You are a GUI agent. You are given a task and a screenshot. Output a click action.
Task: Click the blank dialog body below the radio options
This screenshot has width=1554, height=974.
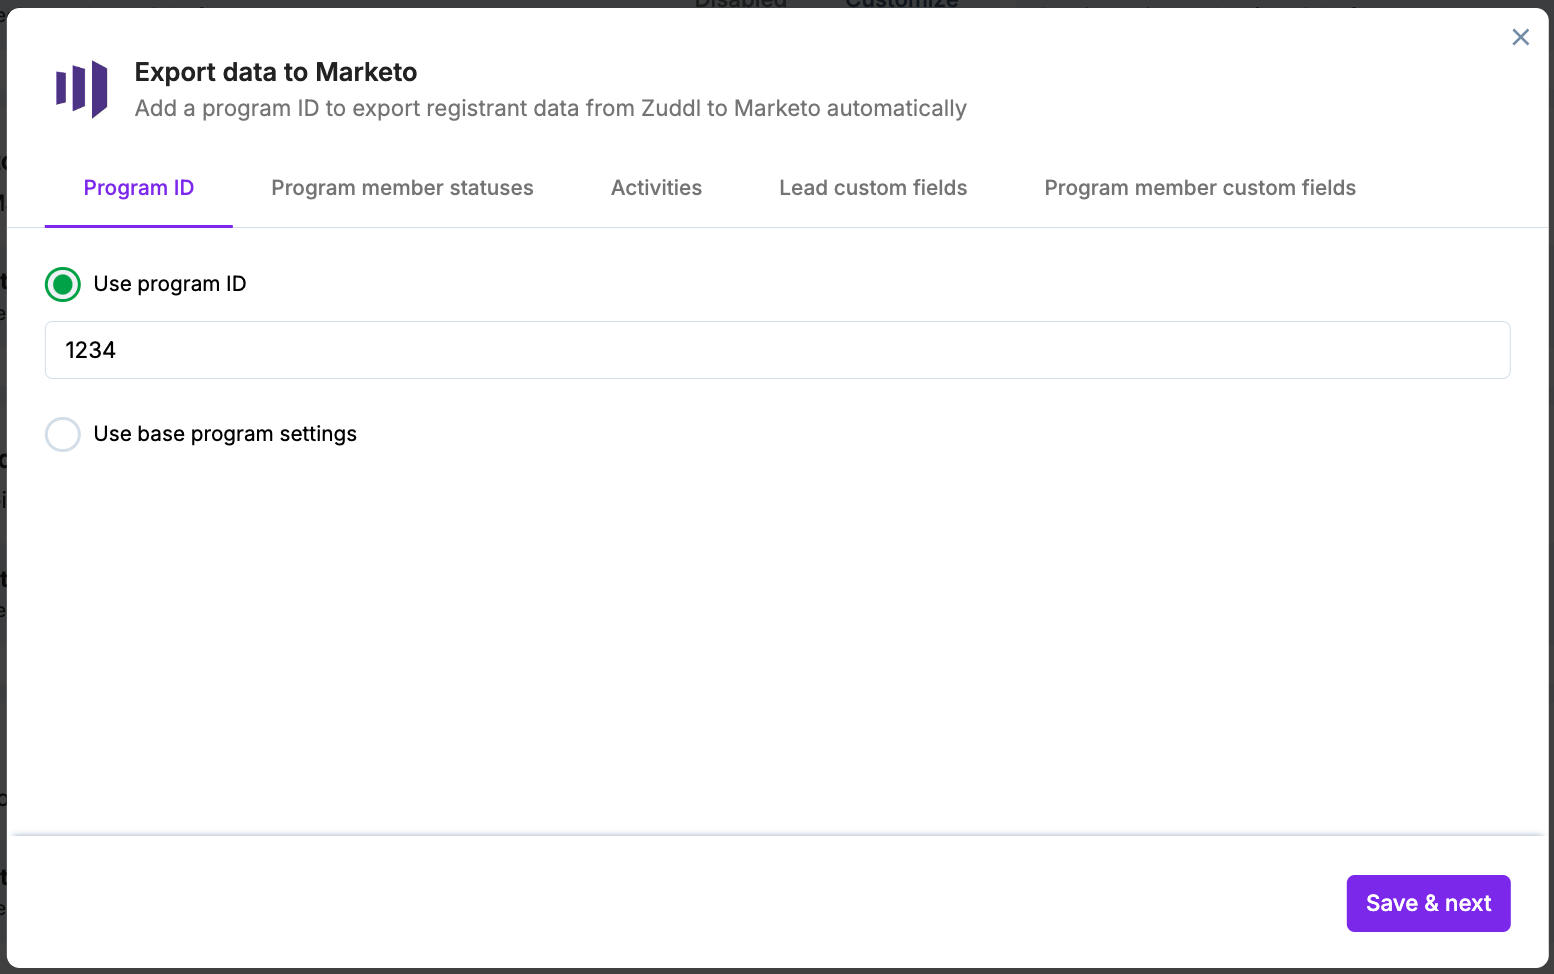[777, 640]
